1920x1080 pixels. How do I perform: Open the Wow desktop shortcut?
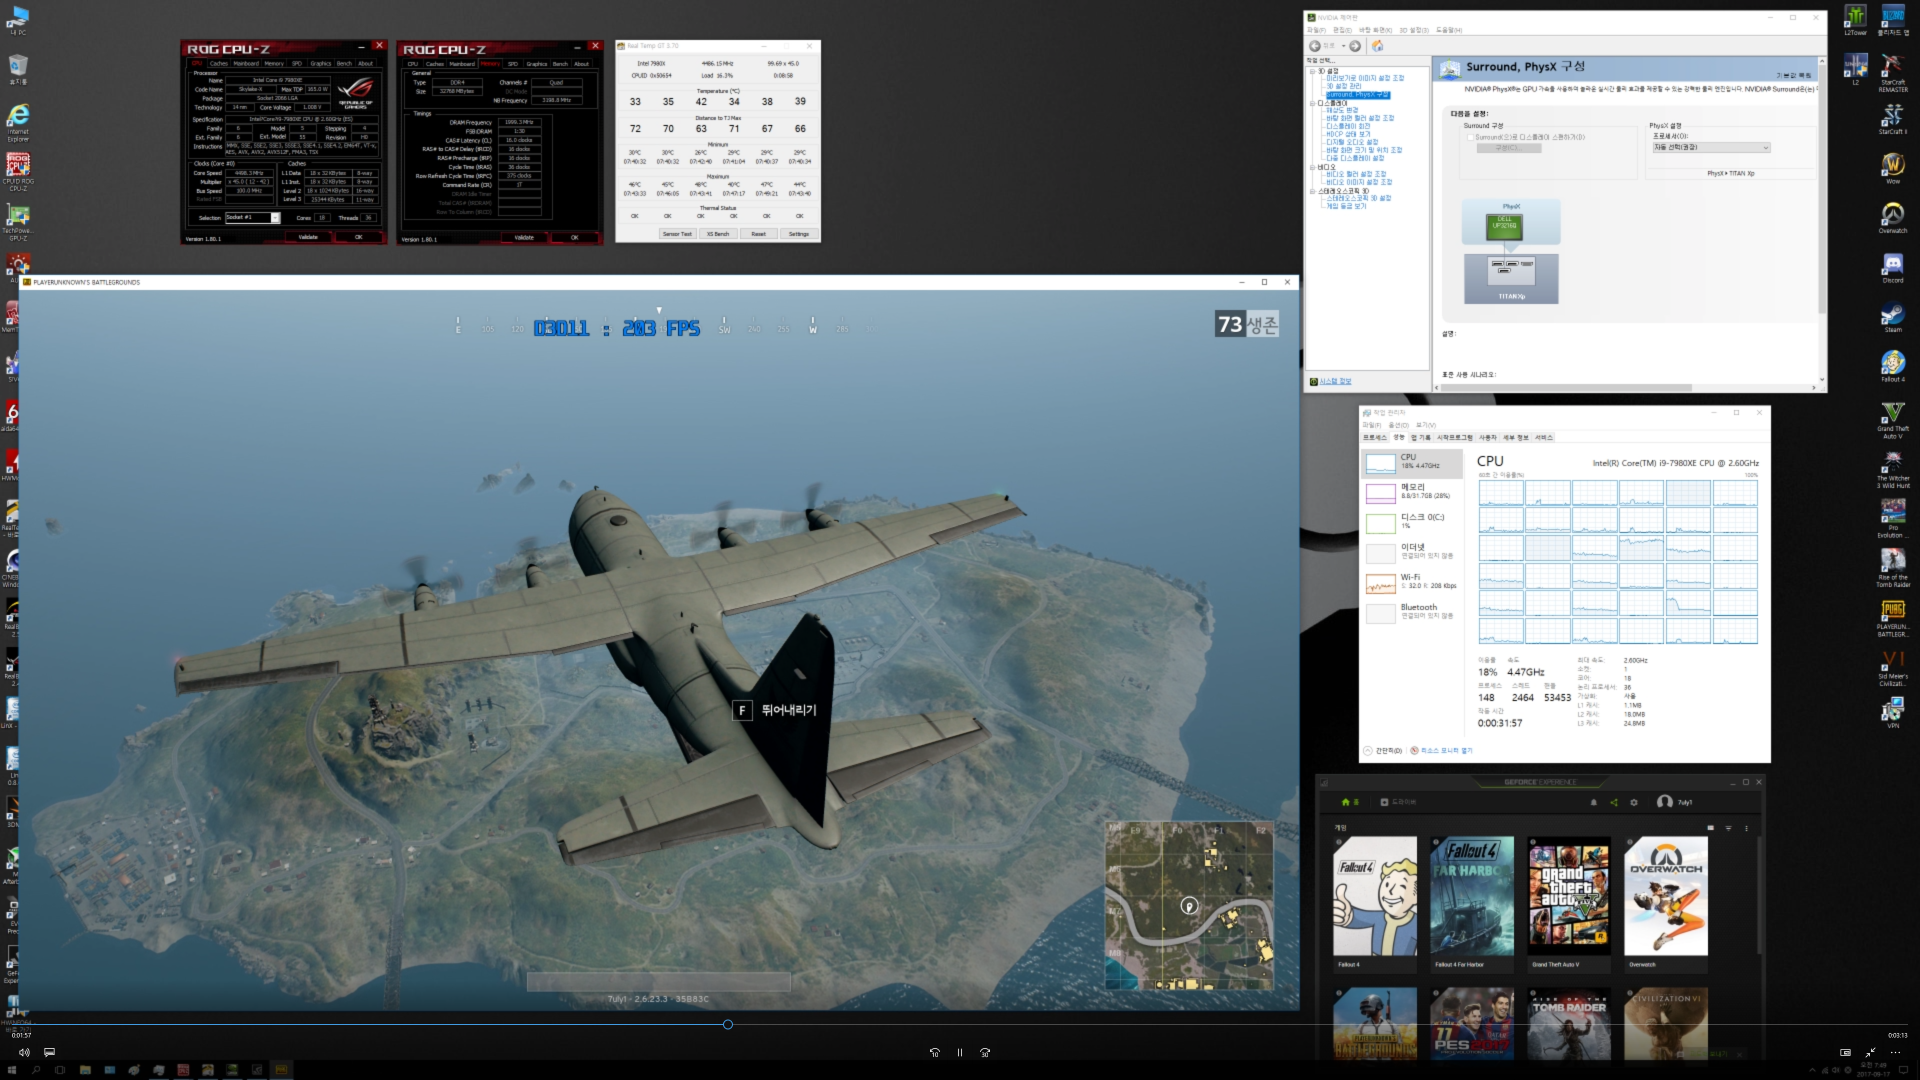1892,168
